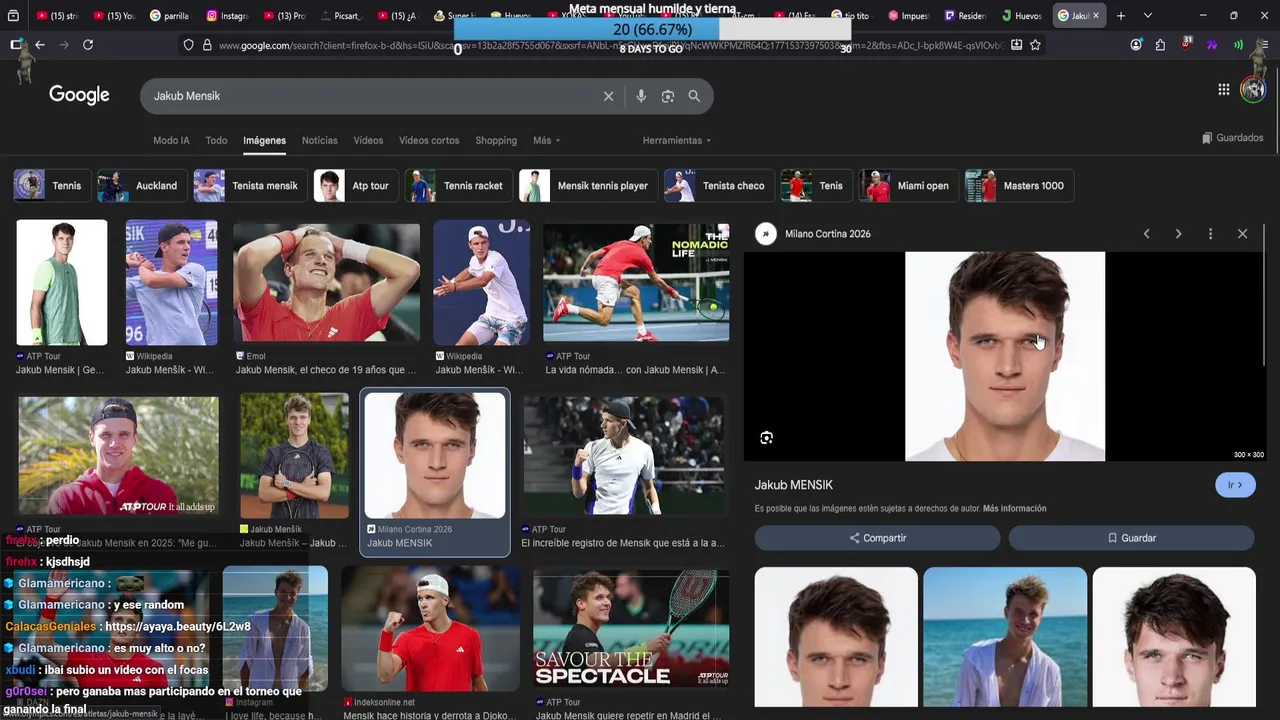Click the search magnifier button

(694, 96)
